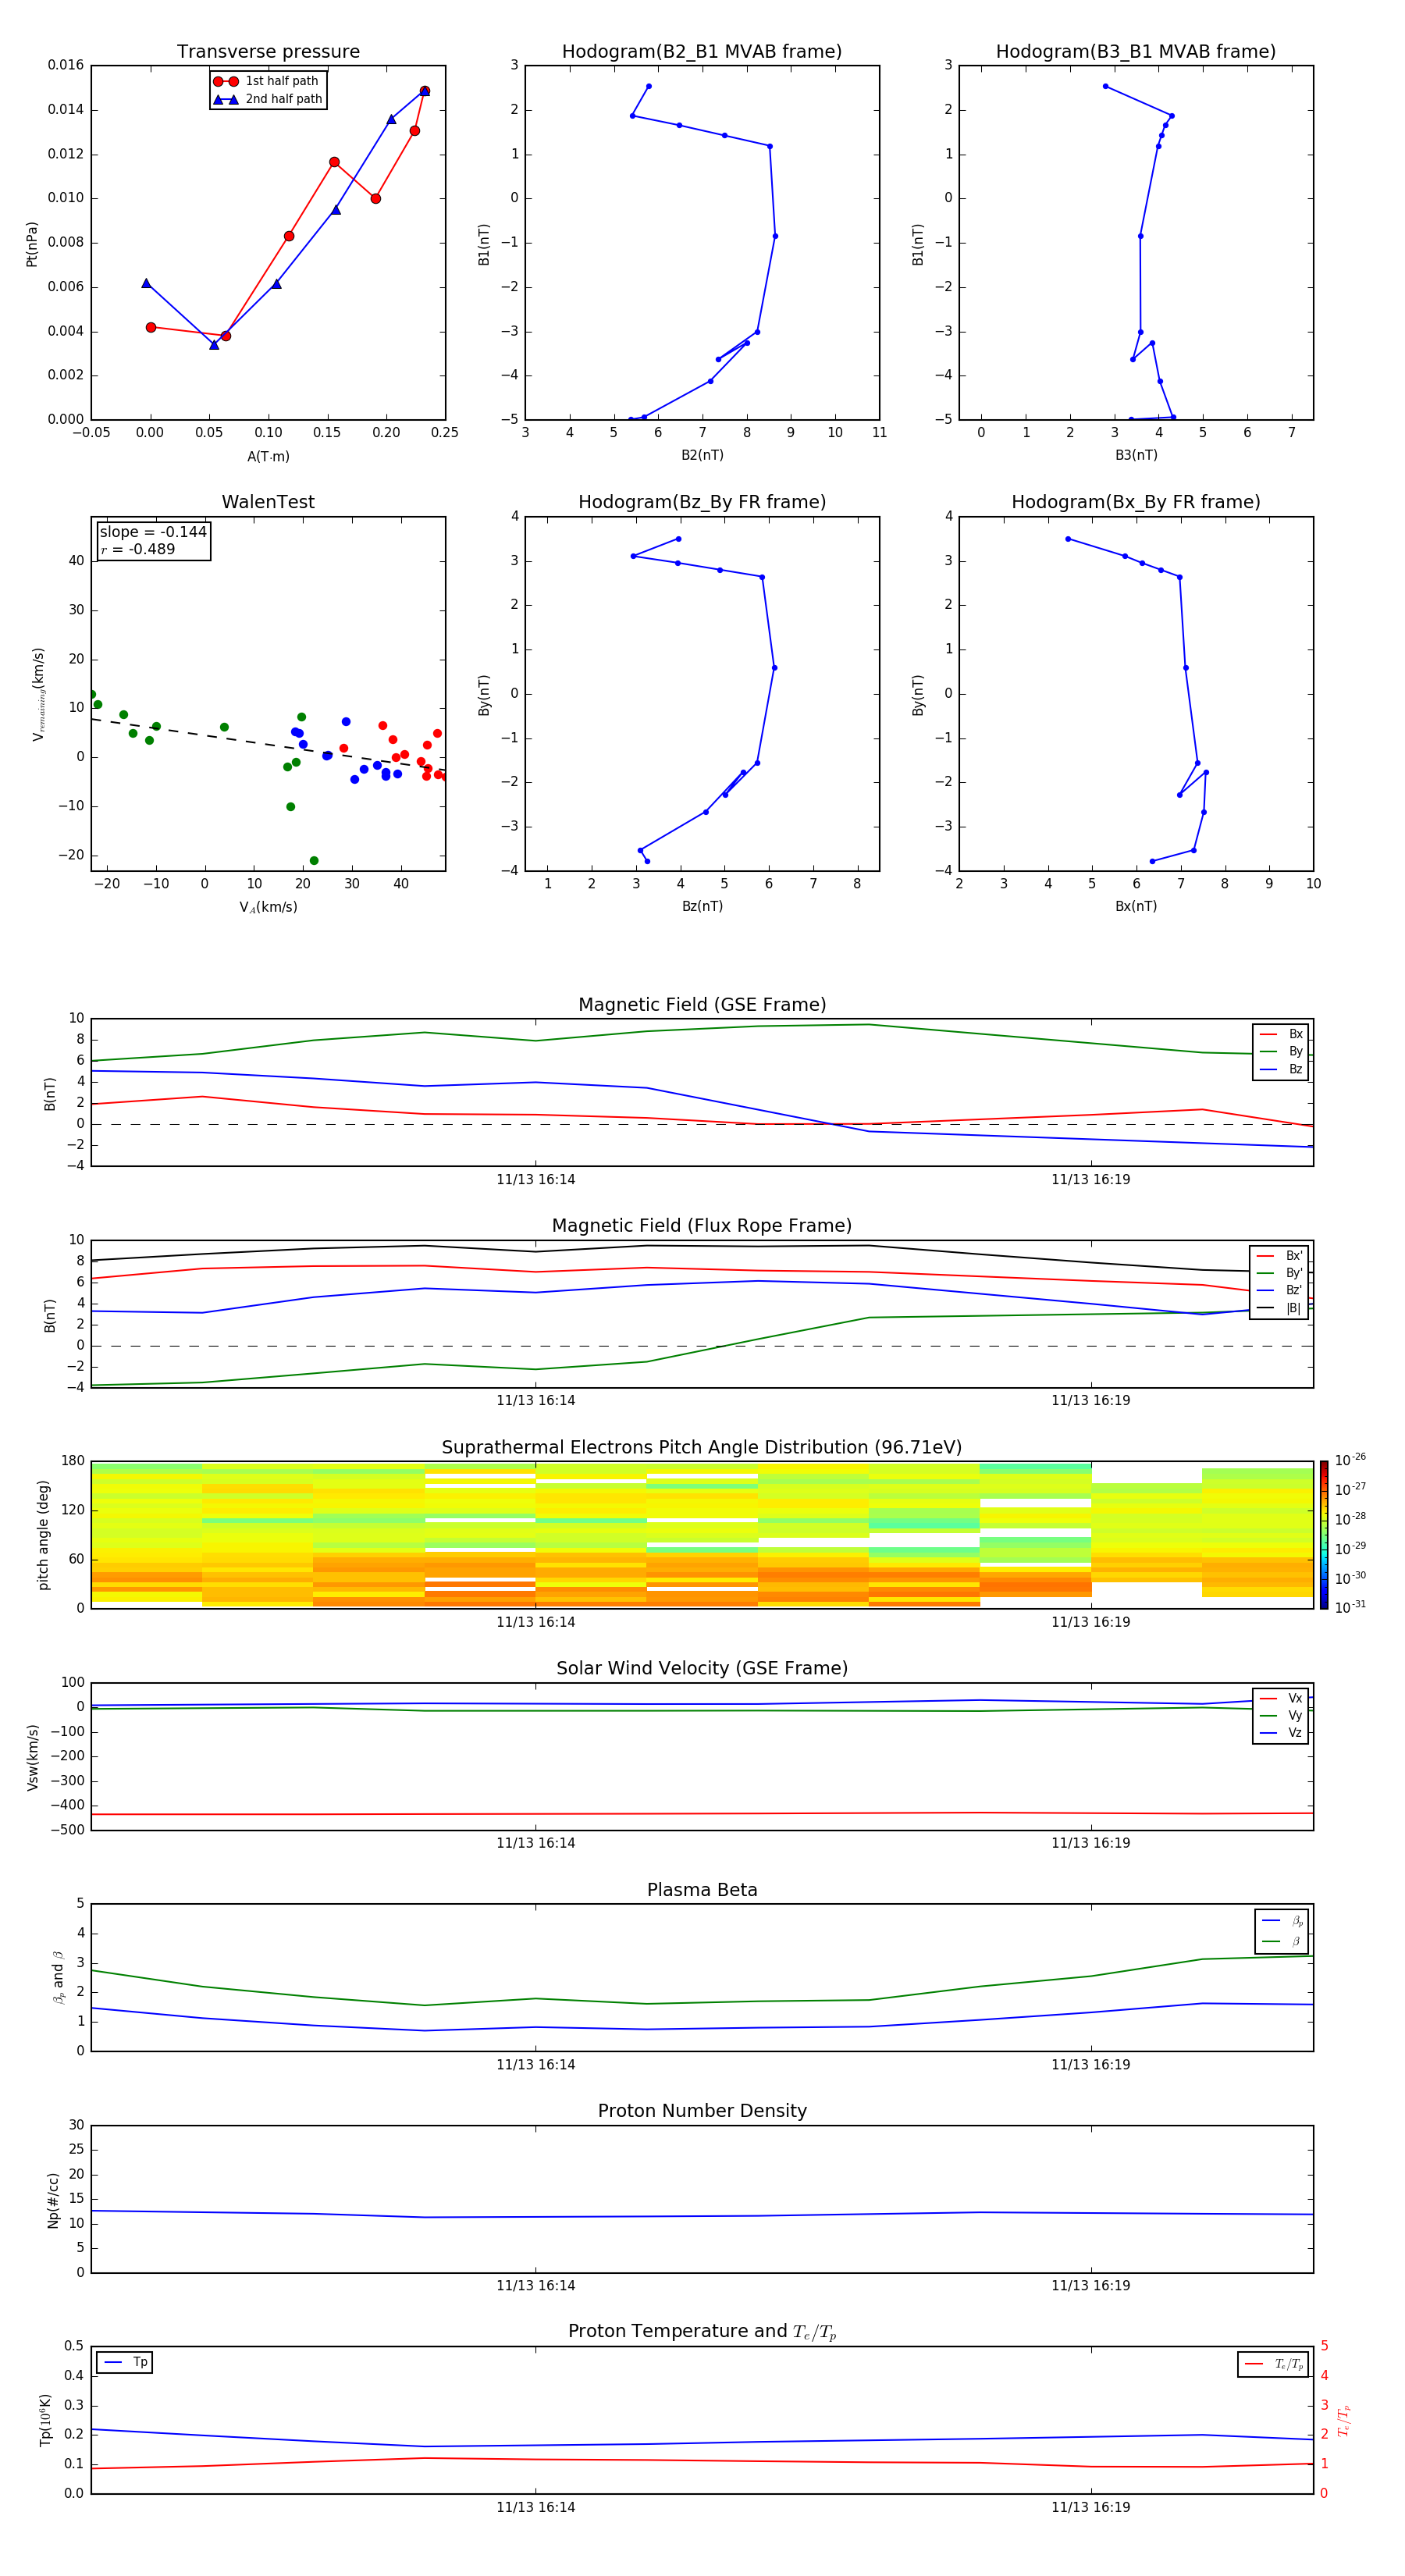Click the 'Hodogram(Bz_By FR frame)' title
The height and width of the screenshot is (2576, 1405).
click(701, 502)
